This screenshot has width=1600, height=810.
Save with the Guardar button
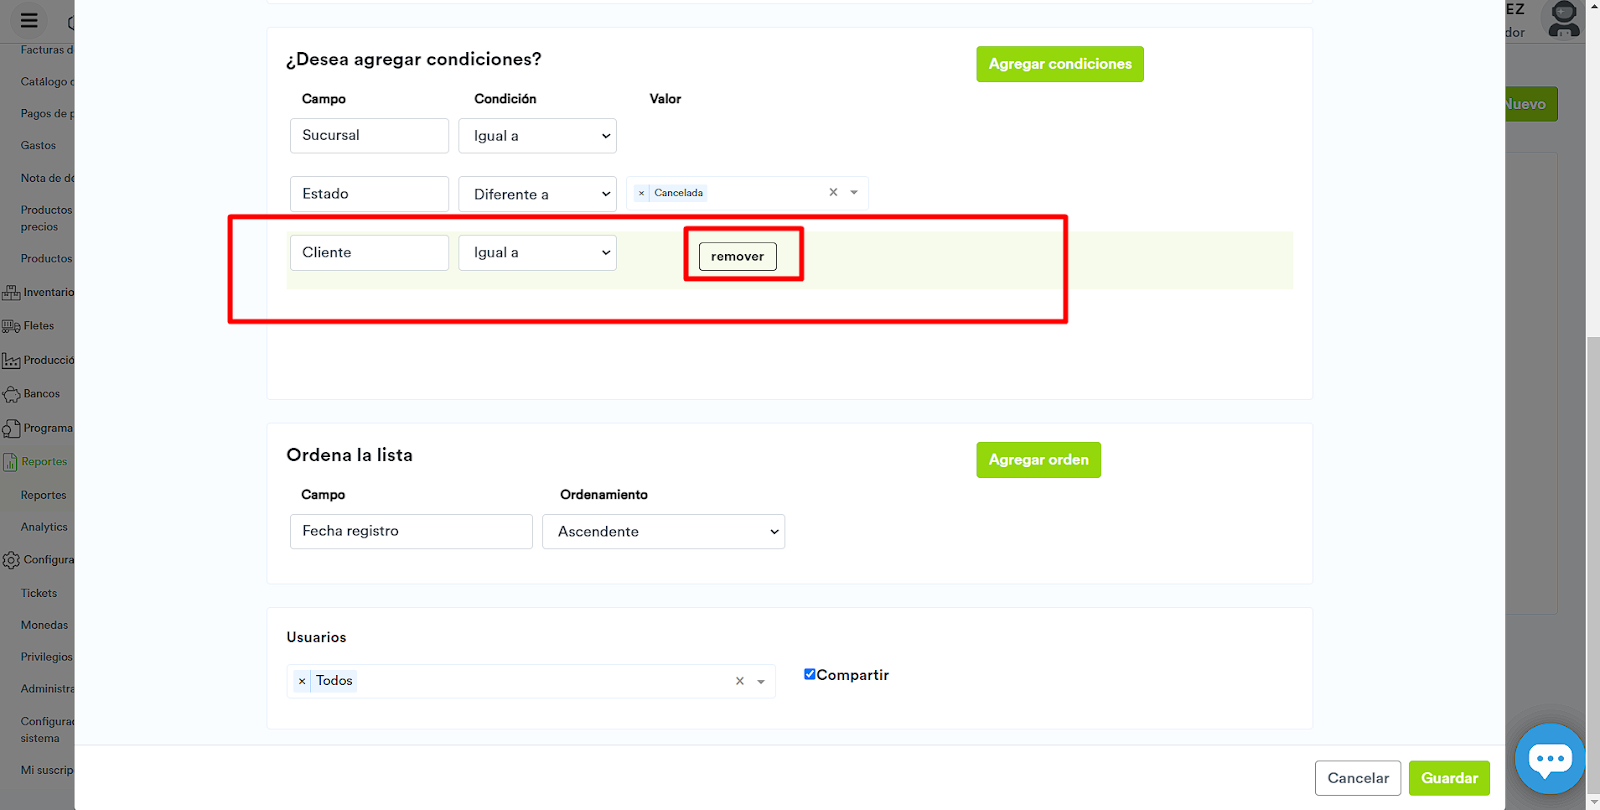point(1448,778)
